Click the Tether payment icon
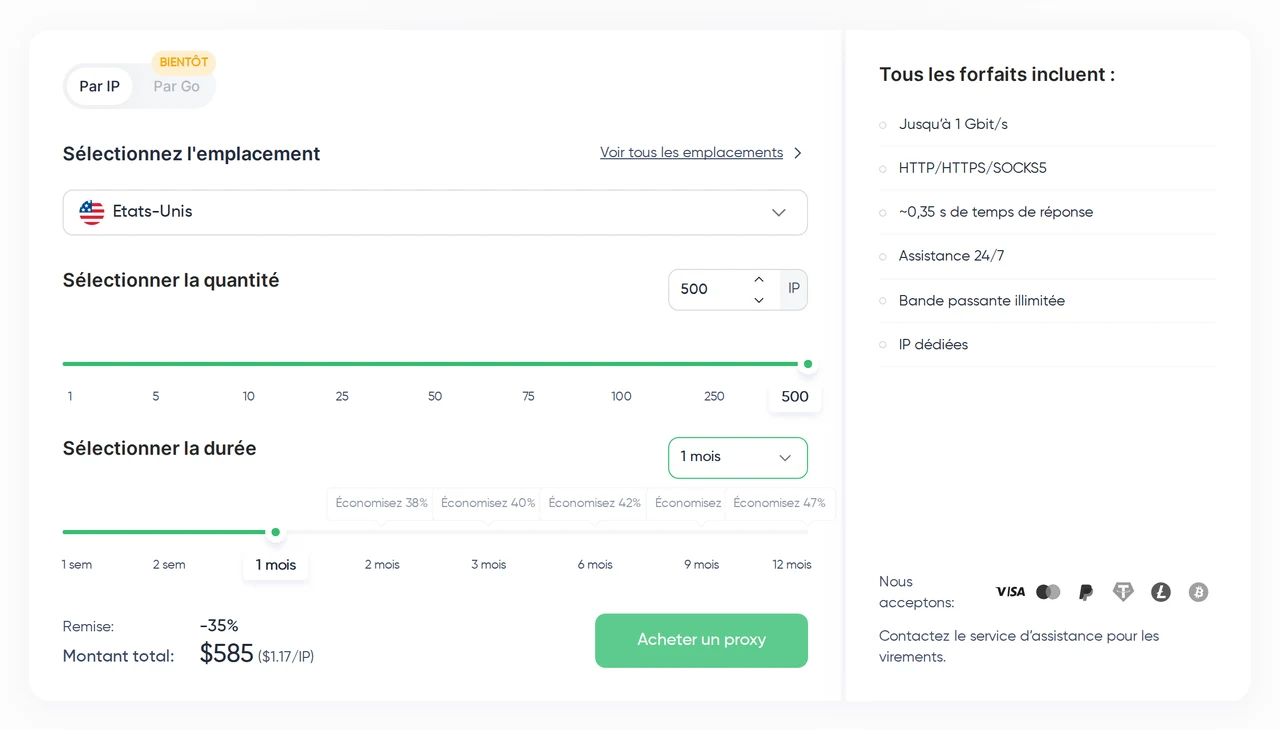The height and width of the screenshot is (730, 1280). click(x=1123, y=592)
